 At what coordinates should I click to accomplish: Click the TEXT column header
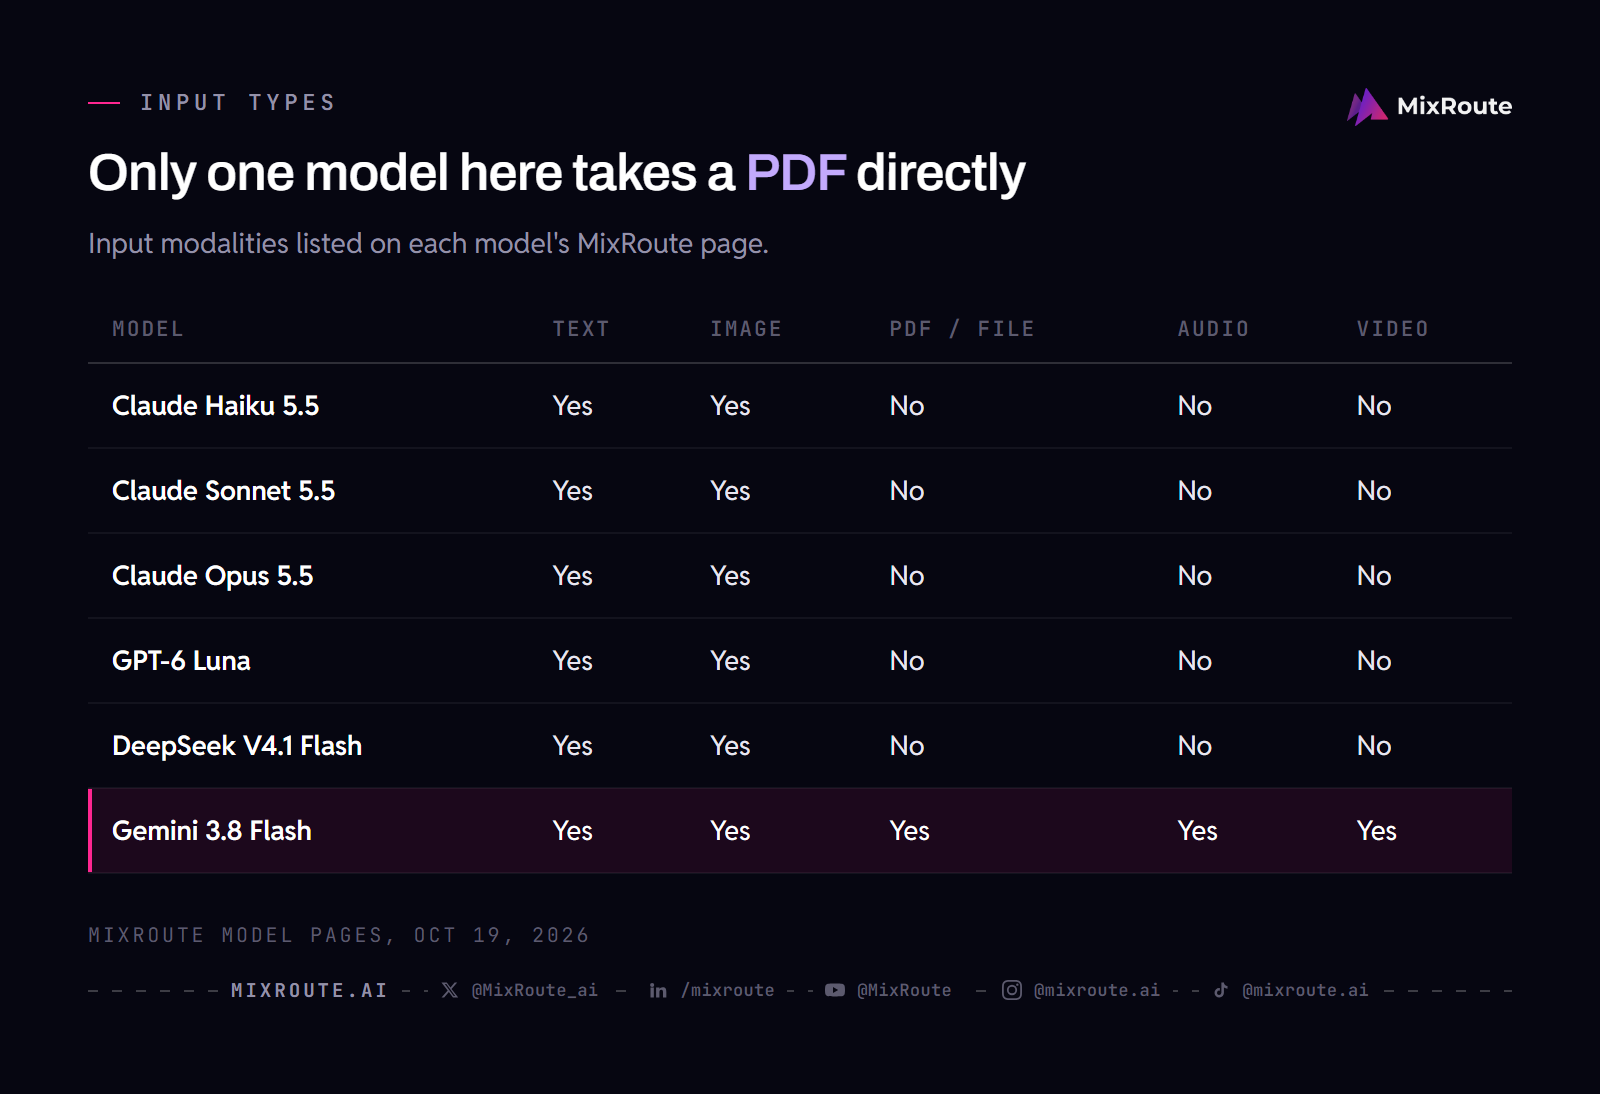581,329
